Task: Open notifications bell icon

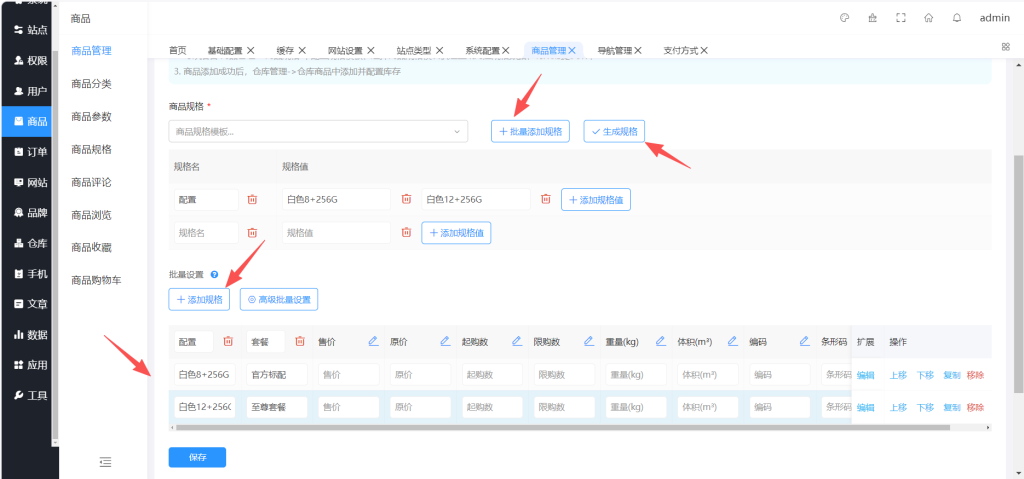Action: [x=957, y=18]
